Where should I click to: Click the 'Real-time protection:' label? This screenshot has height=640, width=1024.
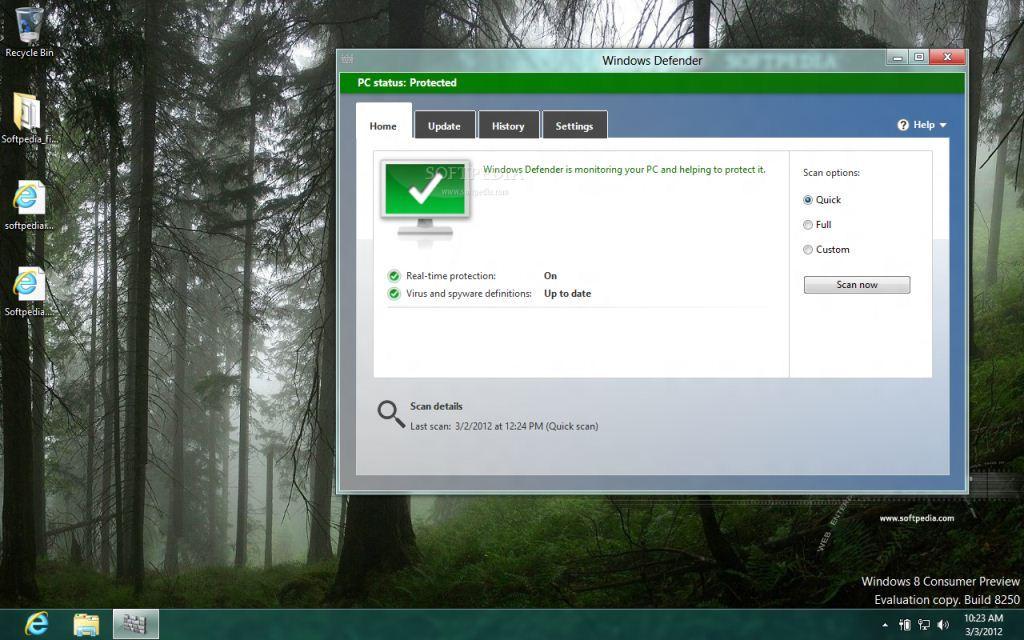tap(451, 276)
